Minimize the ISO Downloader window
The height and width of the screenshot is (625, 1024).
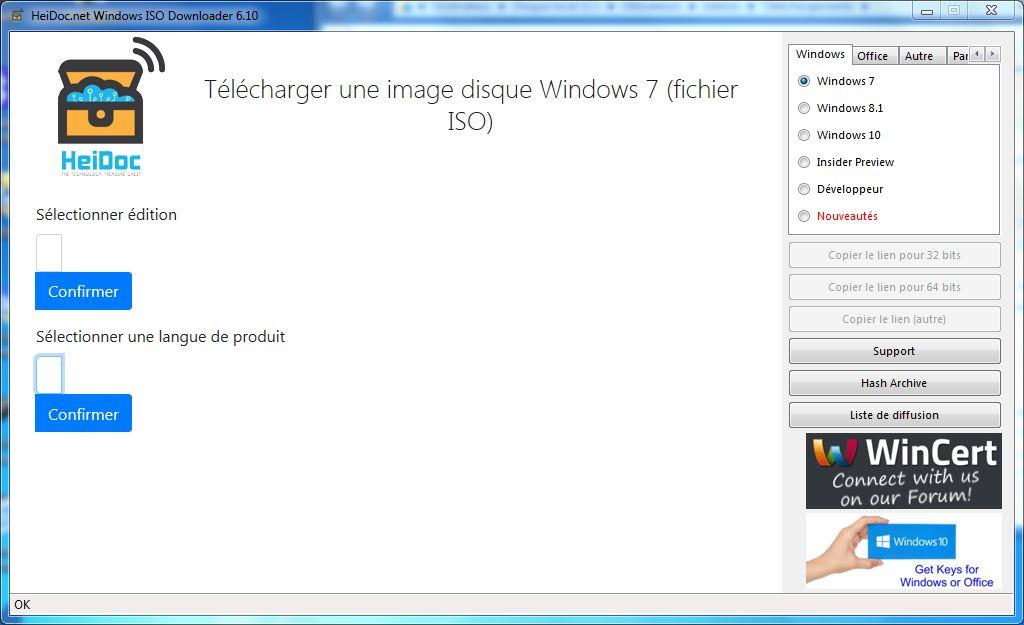coord(926,10)
